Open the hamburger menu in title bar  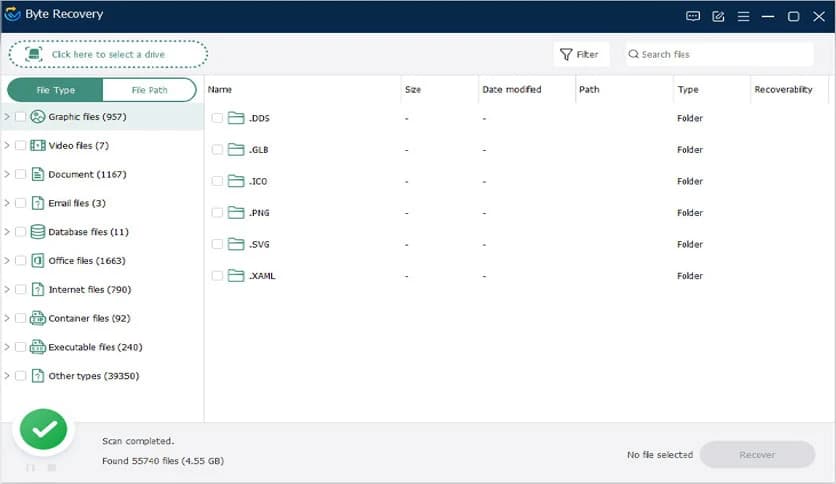743,16
